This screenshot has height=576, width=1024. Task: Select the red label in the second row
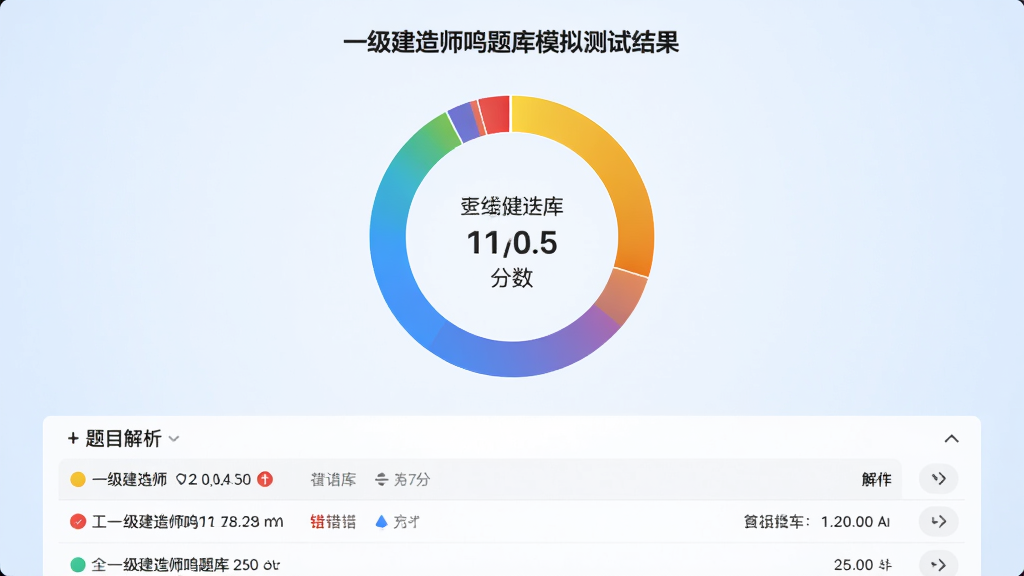click(317, 522)
